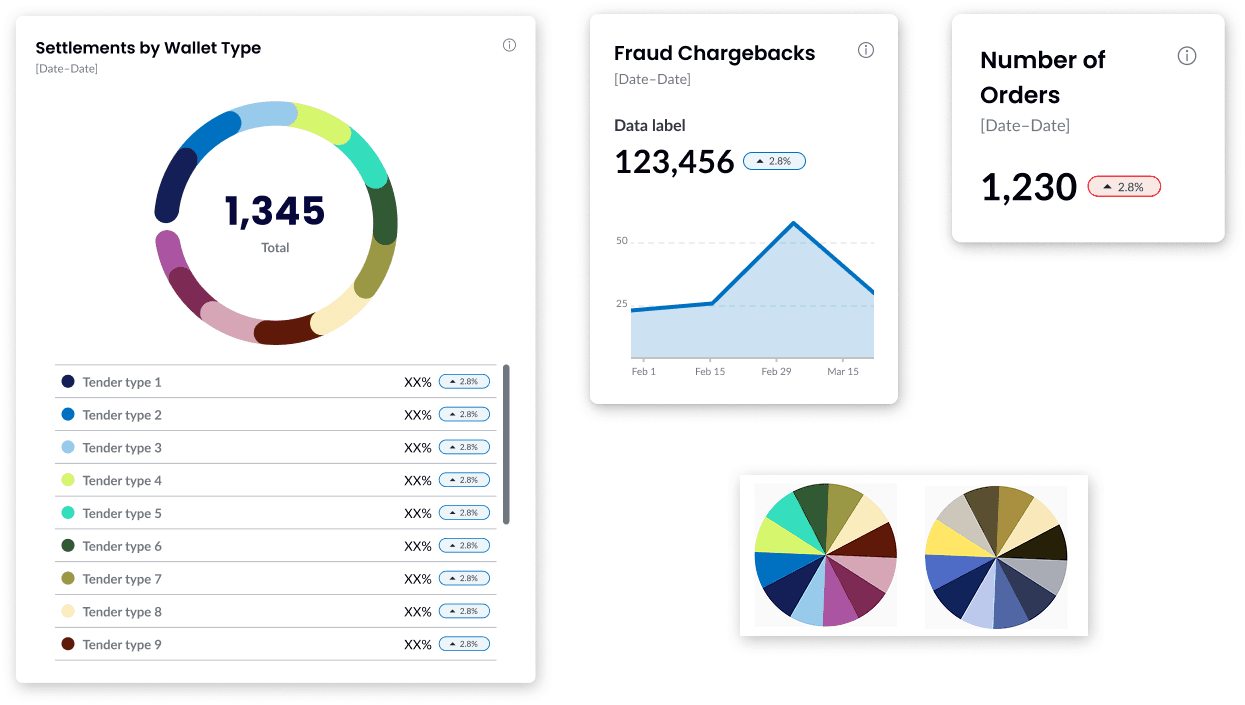
Task: Click the "Data label" heading
Action: [x=650, y=126]
